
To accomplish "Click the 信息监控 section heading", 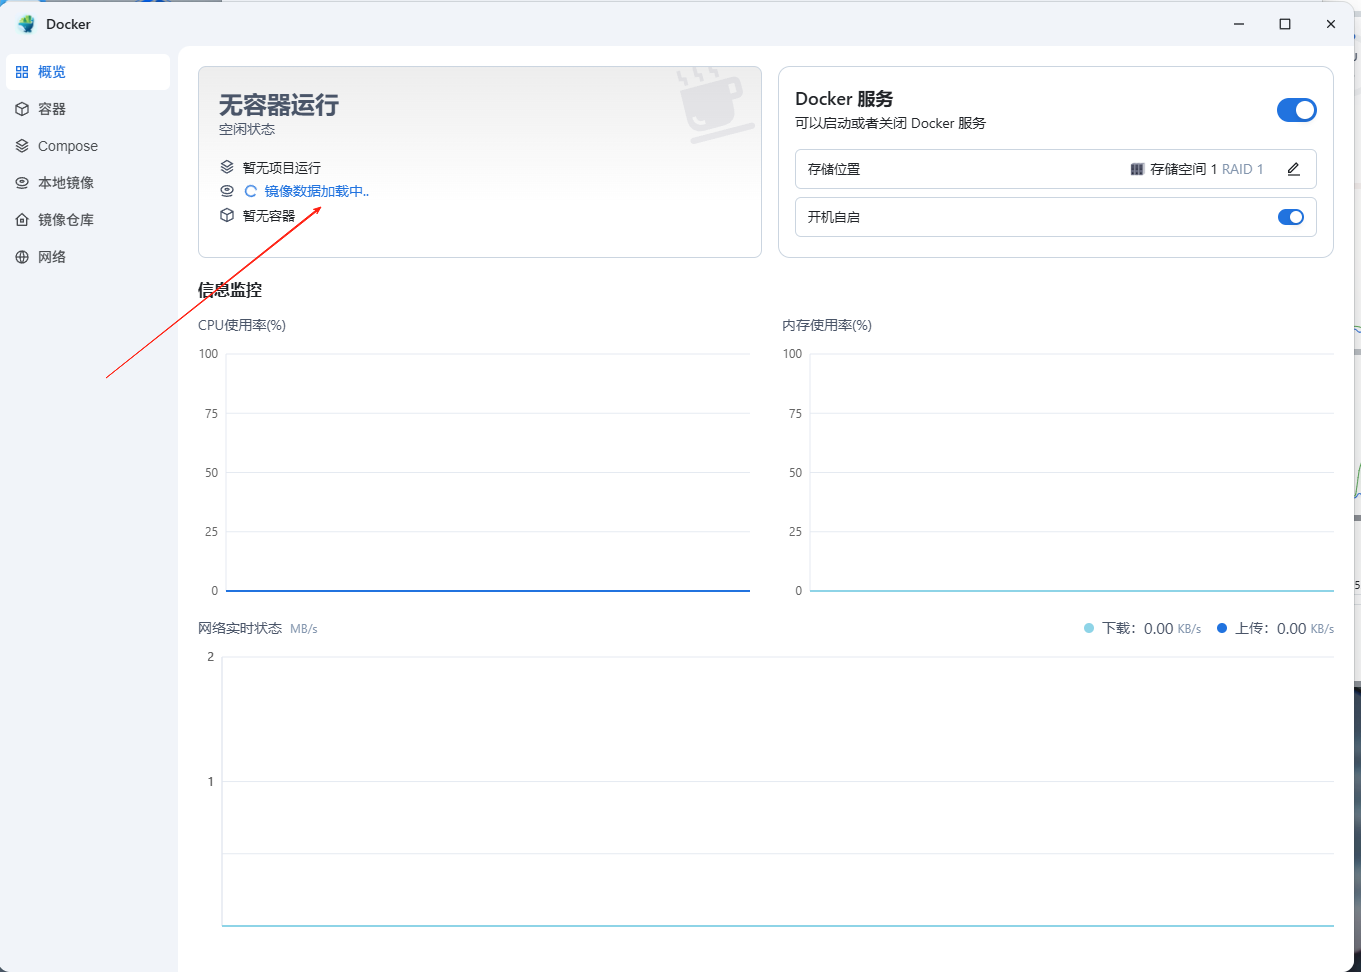I will (x=230, y=290).
